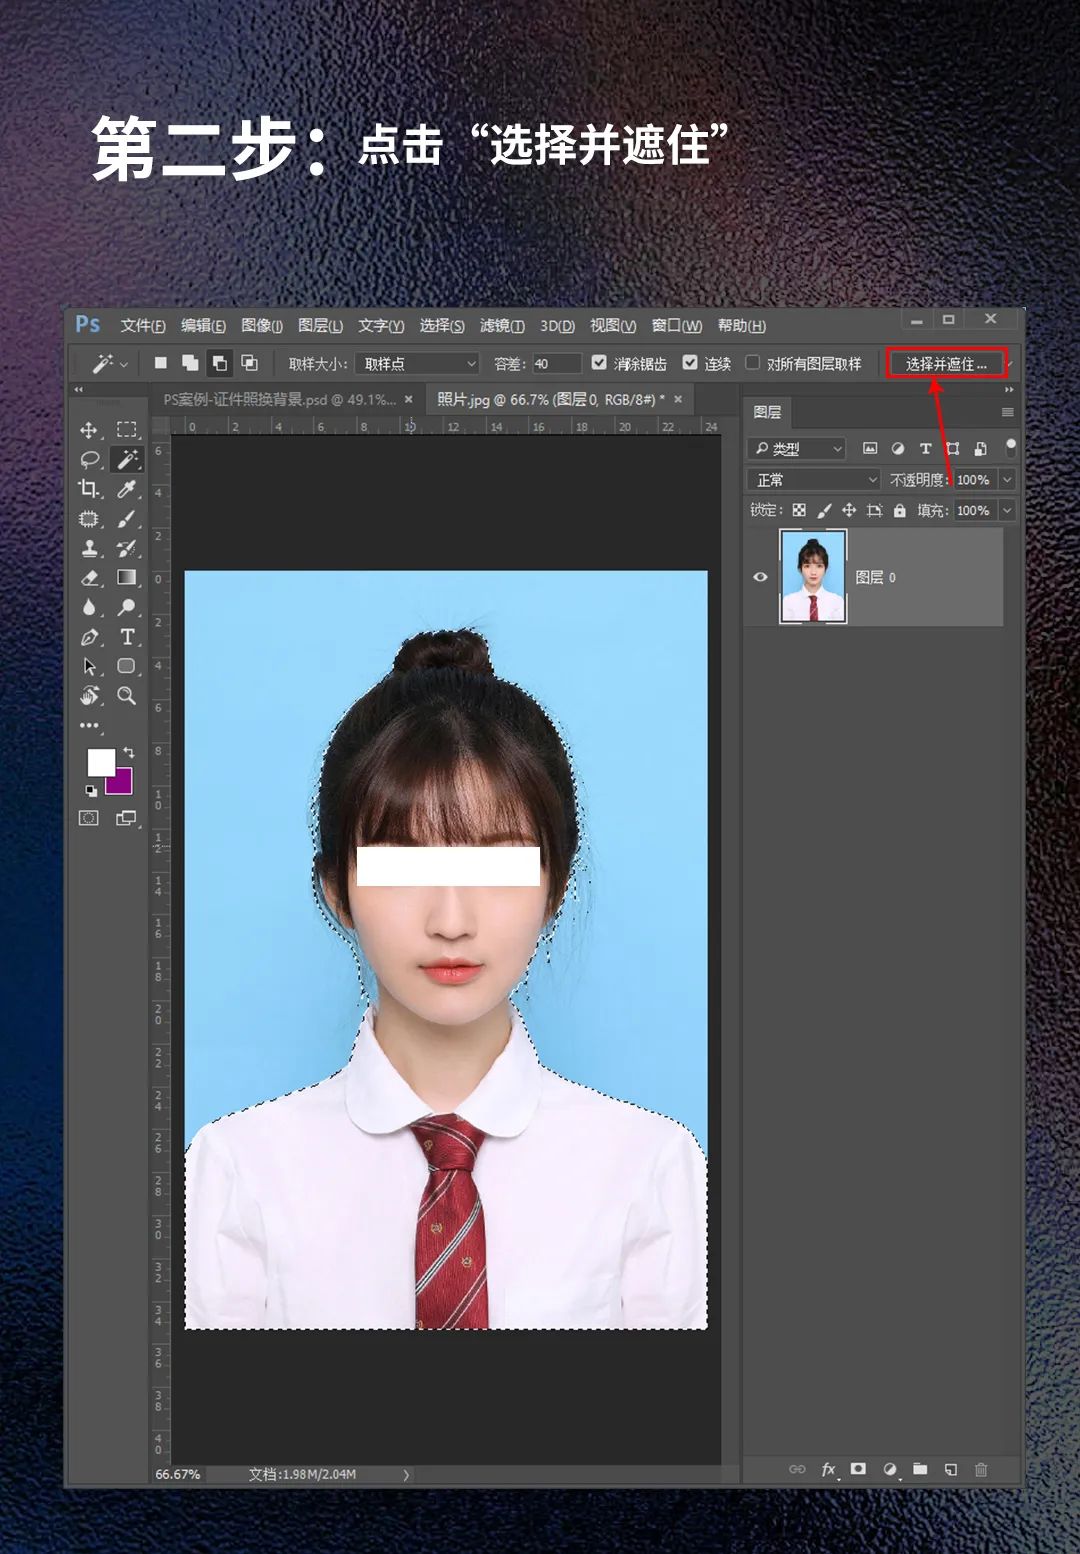1080x1554 pixels.
Task: Open the 滤镜 menu
Action: coord(501,326)
